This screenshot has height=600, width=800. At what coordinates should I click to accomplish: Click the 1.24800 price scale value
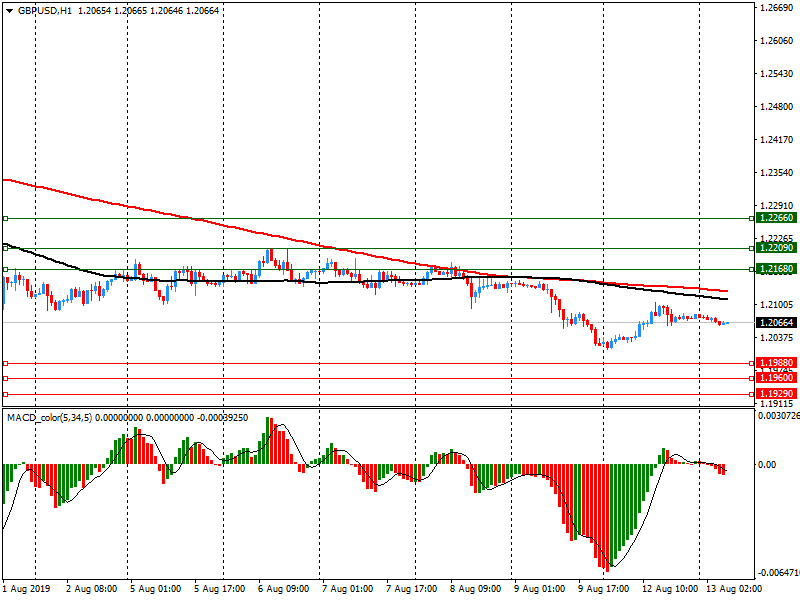point(777,107)
